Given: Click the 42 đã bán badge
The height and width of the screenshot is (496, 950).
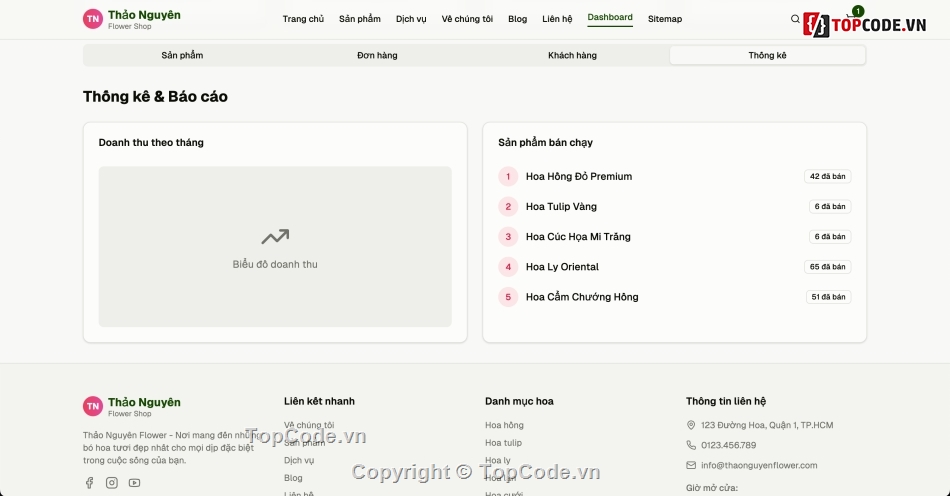Looking at the screenshot, I should [x=828, y=176].
